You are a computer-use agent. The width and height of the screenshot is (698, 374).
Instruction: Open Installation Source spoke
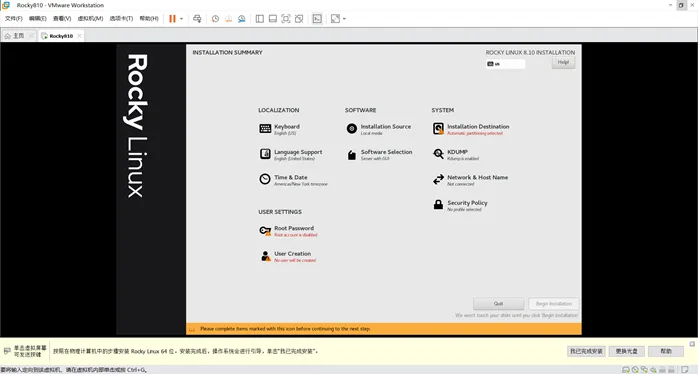pyautogui.click(x=378, y=129)
